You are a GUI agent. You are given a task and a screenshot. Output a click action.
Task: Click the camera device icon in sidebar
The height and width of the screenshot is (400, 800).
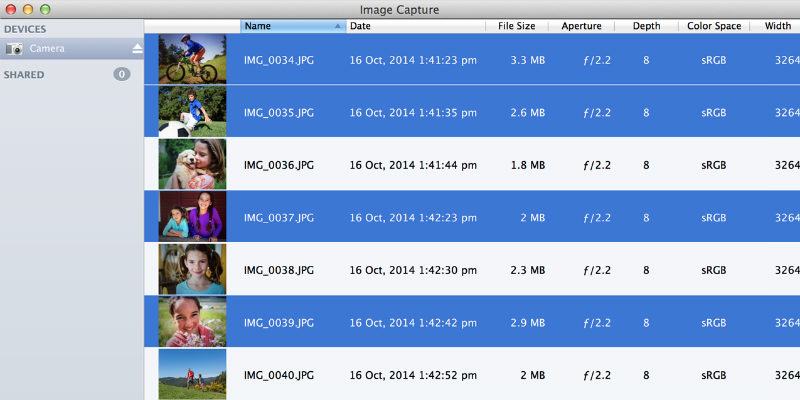coord(15,49)
